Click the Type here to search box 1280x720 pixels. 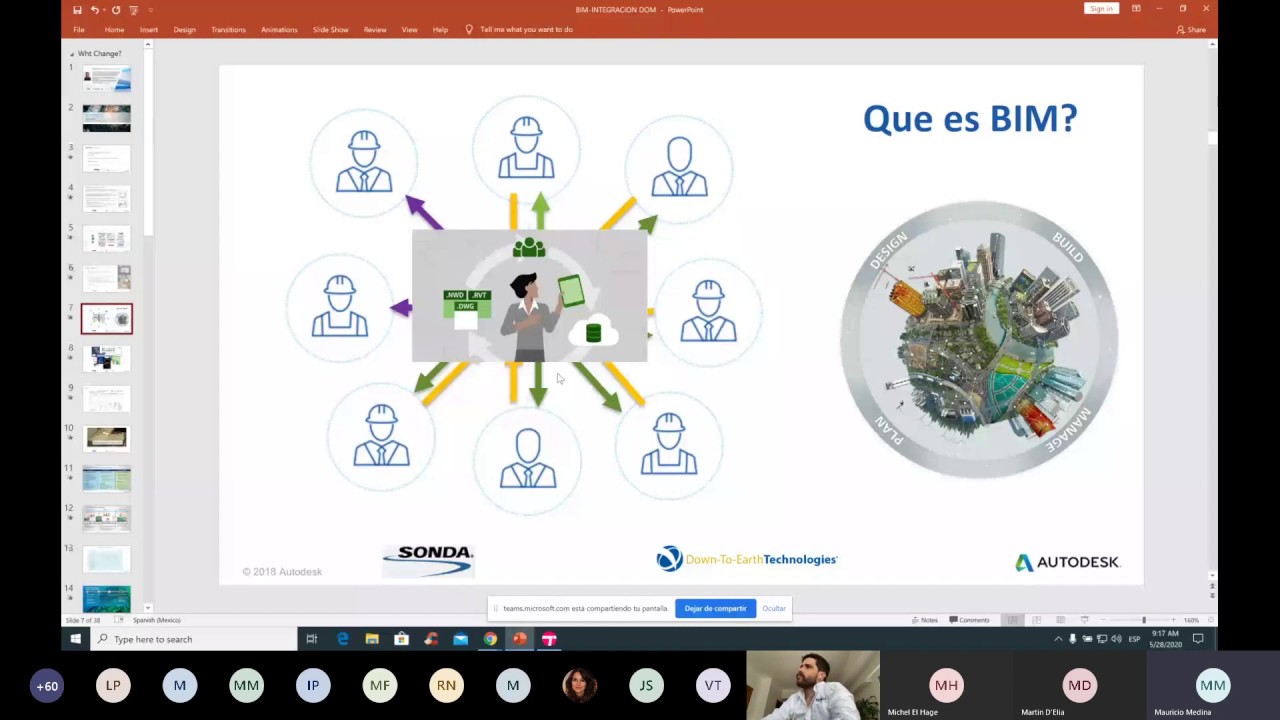click(194, 639)
